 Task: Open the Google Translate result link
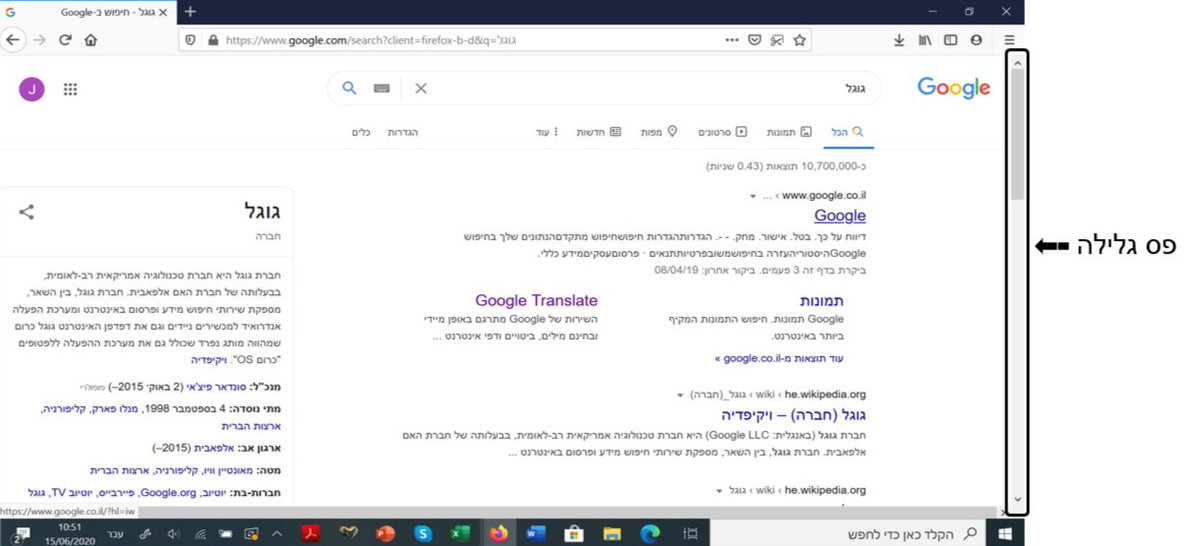tap(536, 300)
